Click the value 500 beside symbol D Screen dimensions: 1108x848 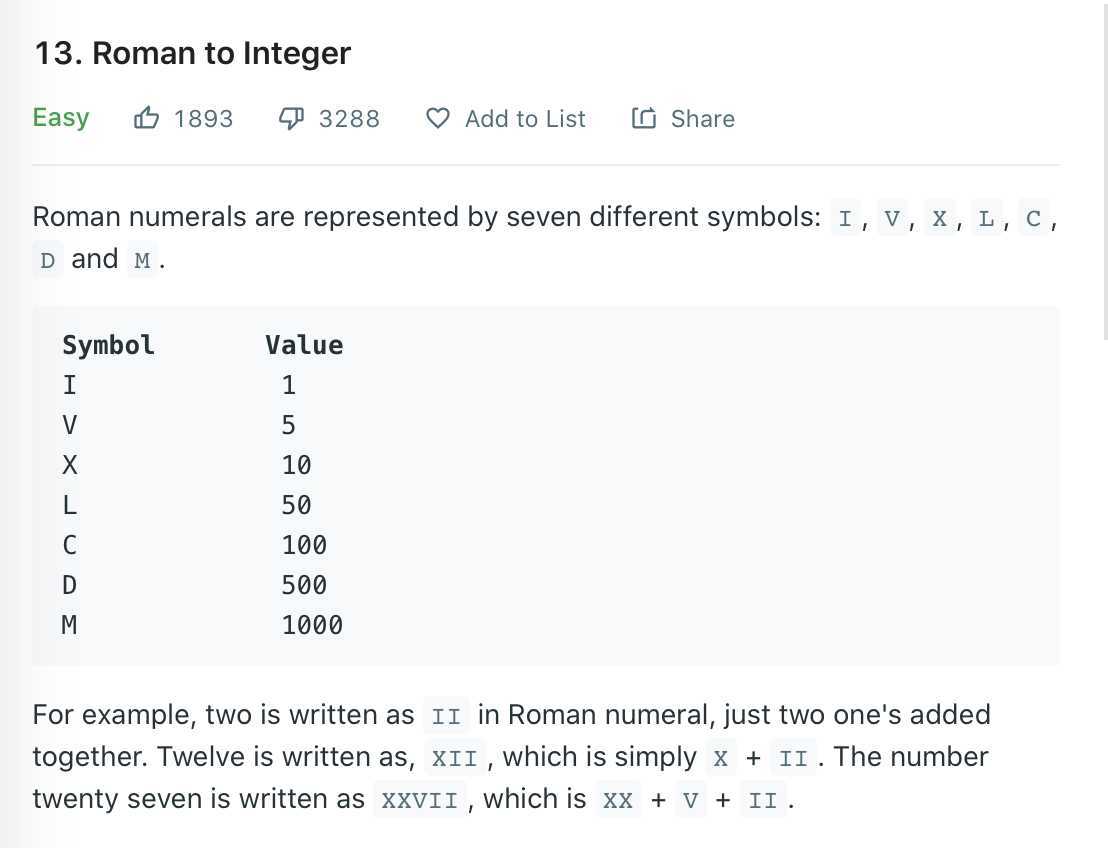(x=304, y=585)
